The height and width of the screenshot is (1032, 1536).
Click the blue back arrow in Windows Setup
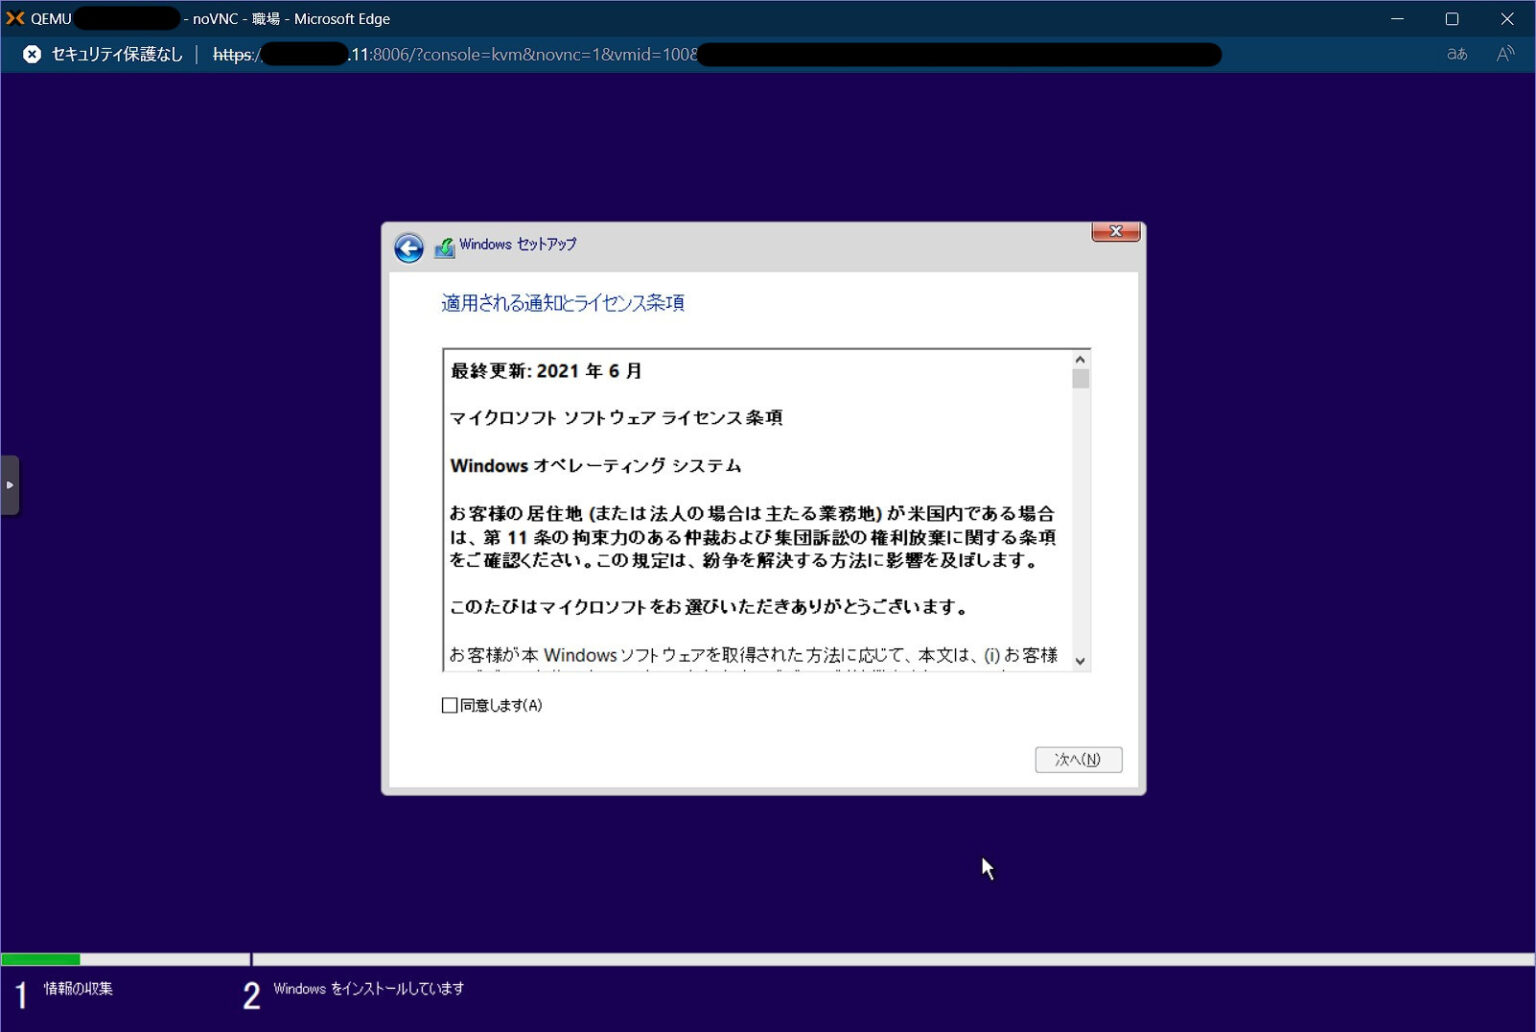pos(408,248)
